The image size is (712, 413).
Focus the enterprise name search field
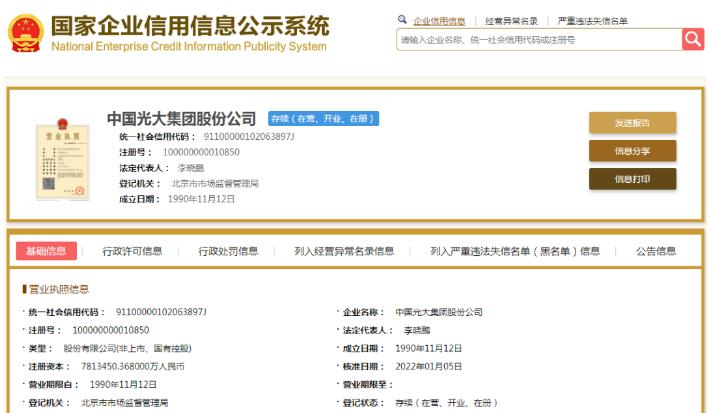(x=539, y=39)
